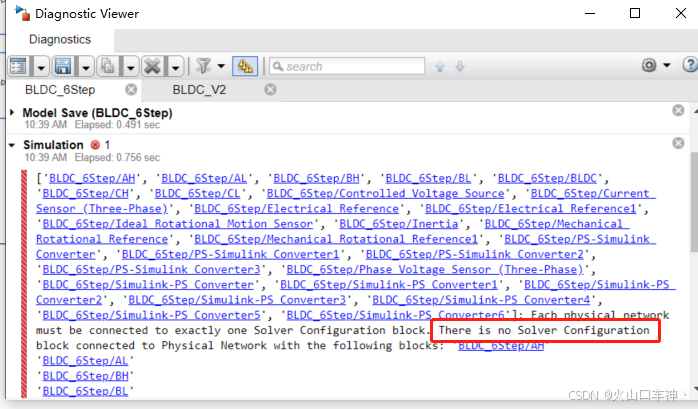Image resolution: width=698 pixels, height=409 pixels.
Task: Open the settings gear dropdown arrow
Action: [667, 65]
